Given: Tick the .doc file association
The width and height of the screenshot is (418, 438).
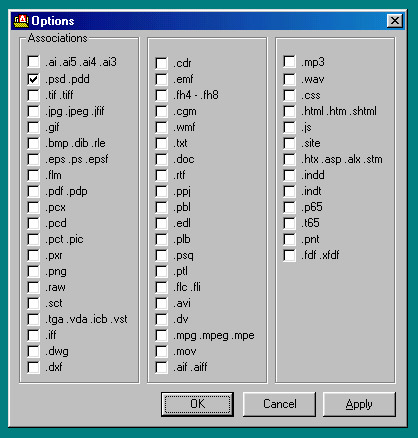Looking at the screenshot, I should pos(161,159).
